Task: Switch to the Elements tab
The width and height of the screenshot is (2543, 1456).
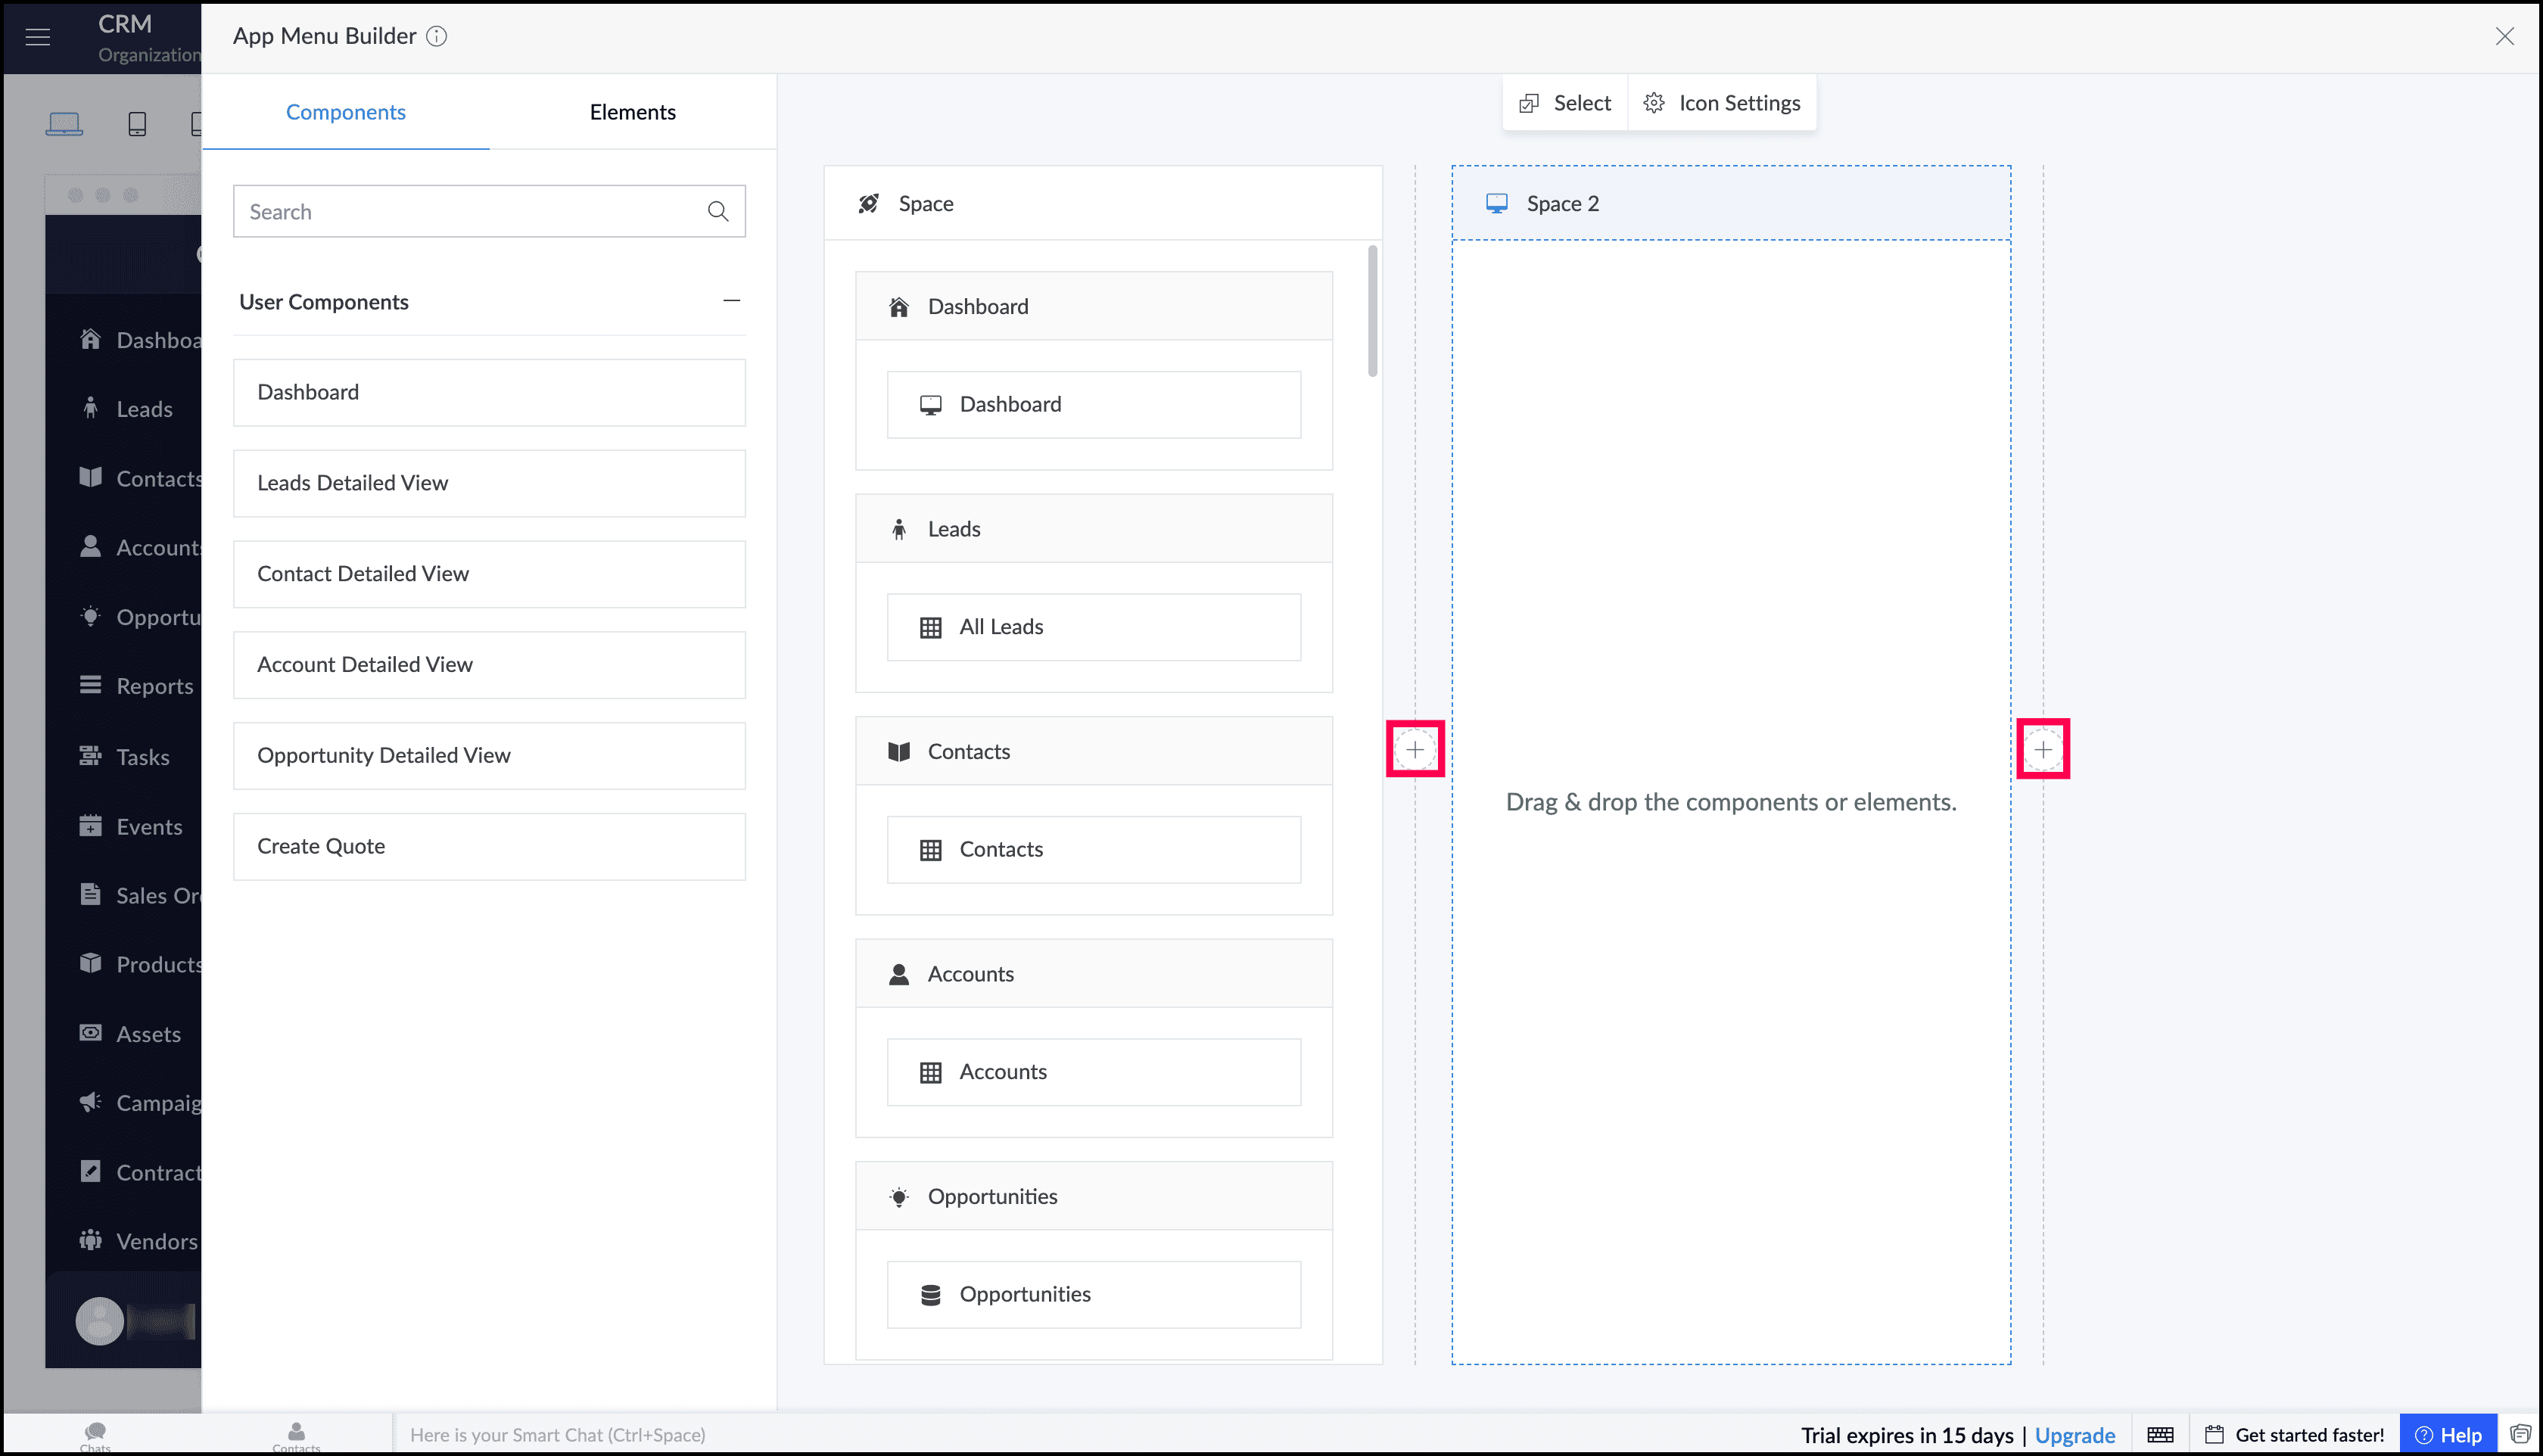Action: point(632,112)
